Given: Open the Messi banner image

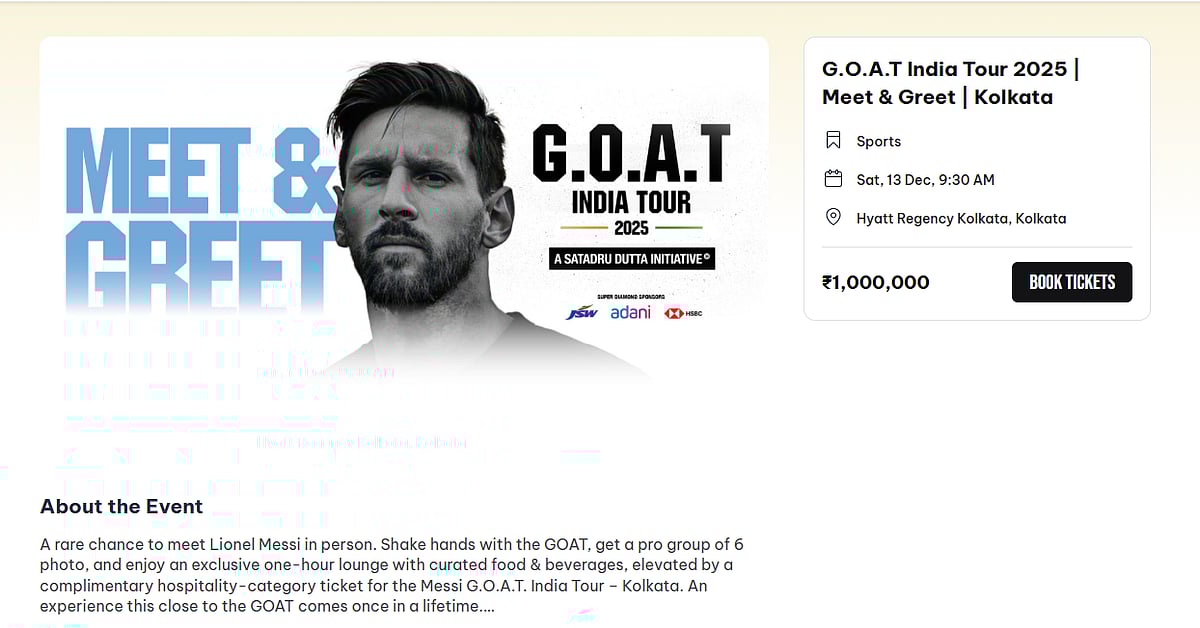Looking at the screenshot, I should [x=420, y=210].
